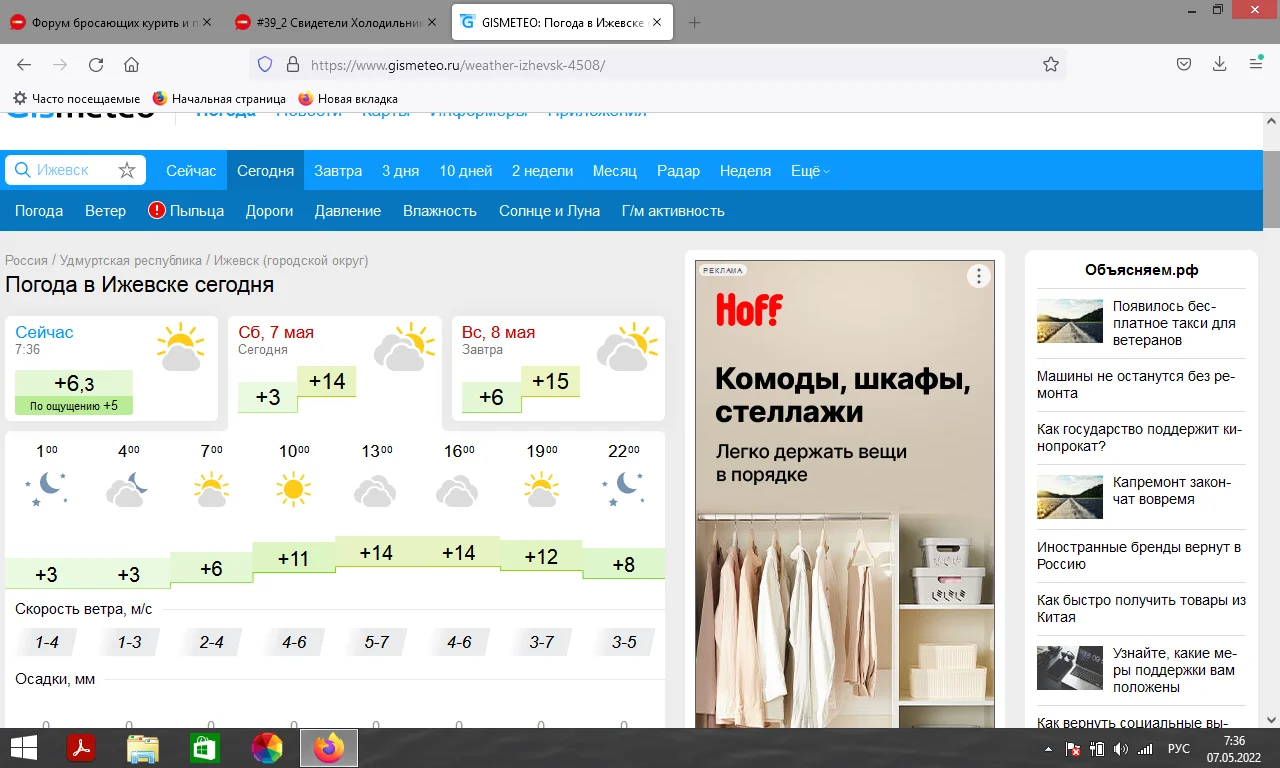
Task: Click inside the browser address bar
Action: (600, 63)
